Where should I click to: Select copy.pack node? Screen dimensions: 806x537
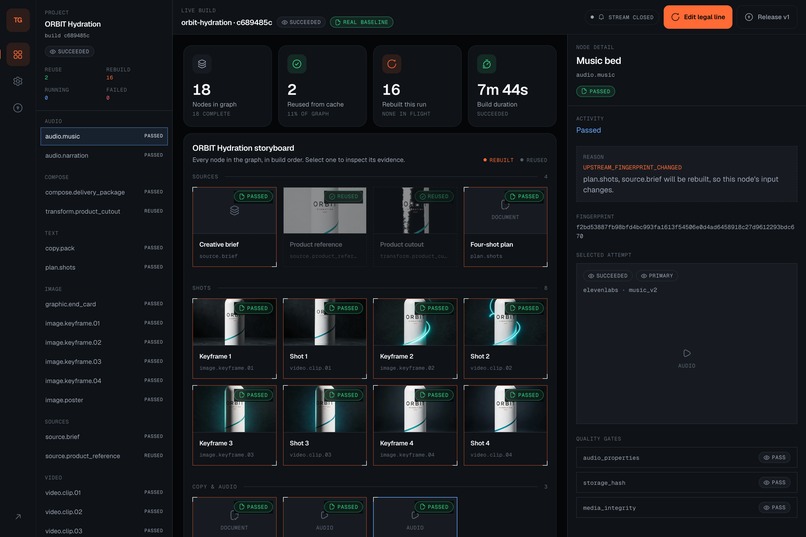(104, 248)
